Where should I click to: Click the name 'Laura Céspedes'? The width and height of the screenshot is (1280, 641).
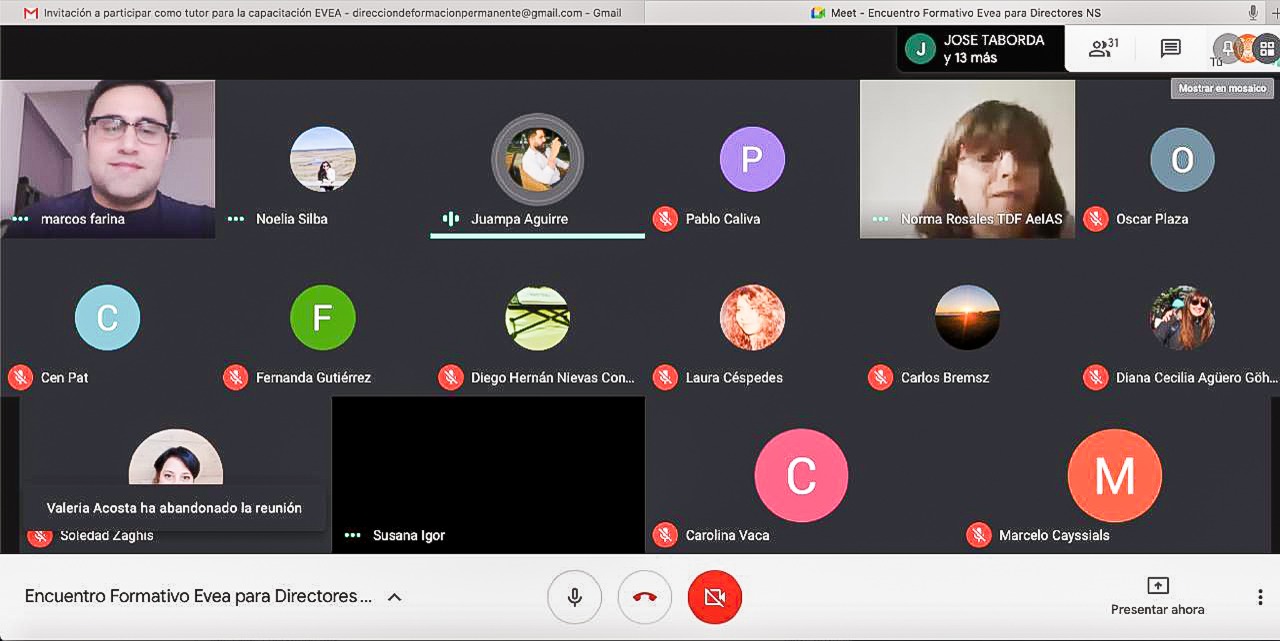(734, 378)
